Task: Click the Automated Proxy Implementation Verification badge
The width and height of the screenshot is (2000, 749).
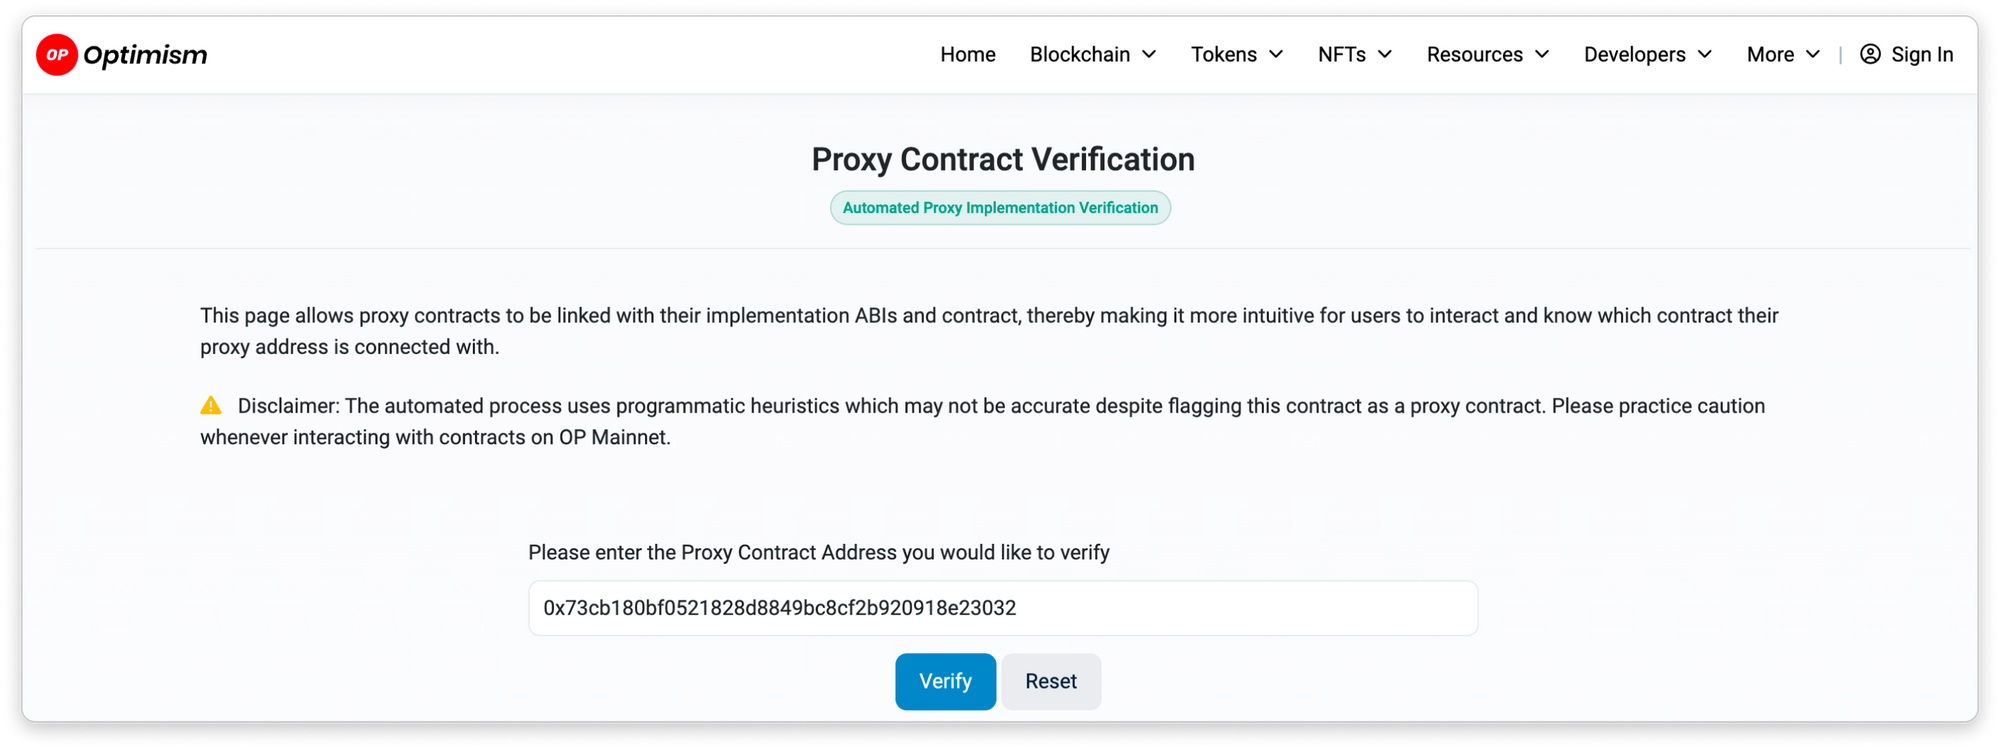Action: coord(1000,208)
